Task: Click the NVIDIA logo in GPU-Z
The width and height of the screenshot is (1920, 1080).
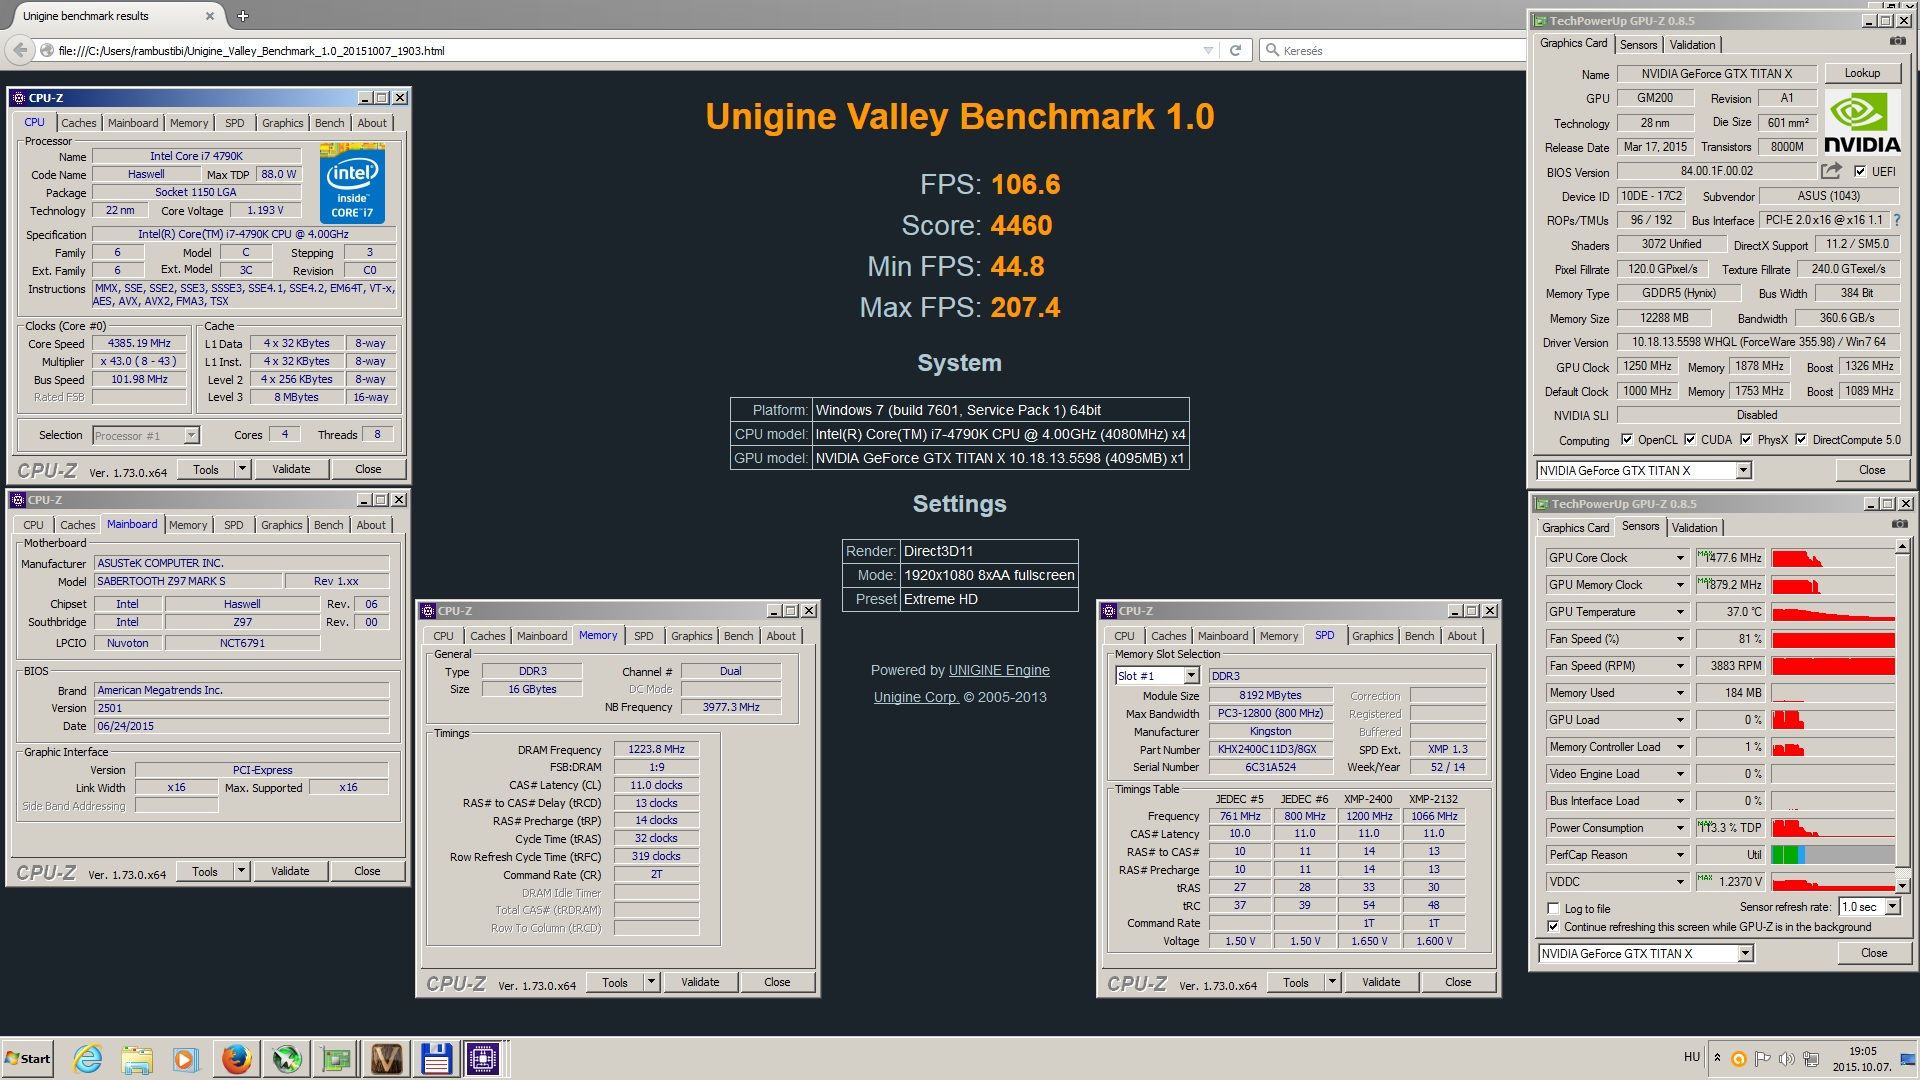Action: (1861, 123)
